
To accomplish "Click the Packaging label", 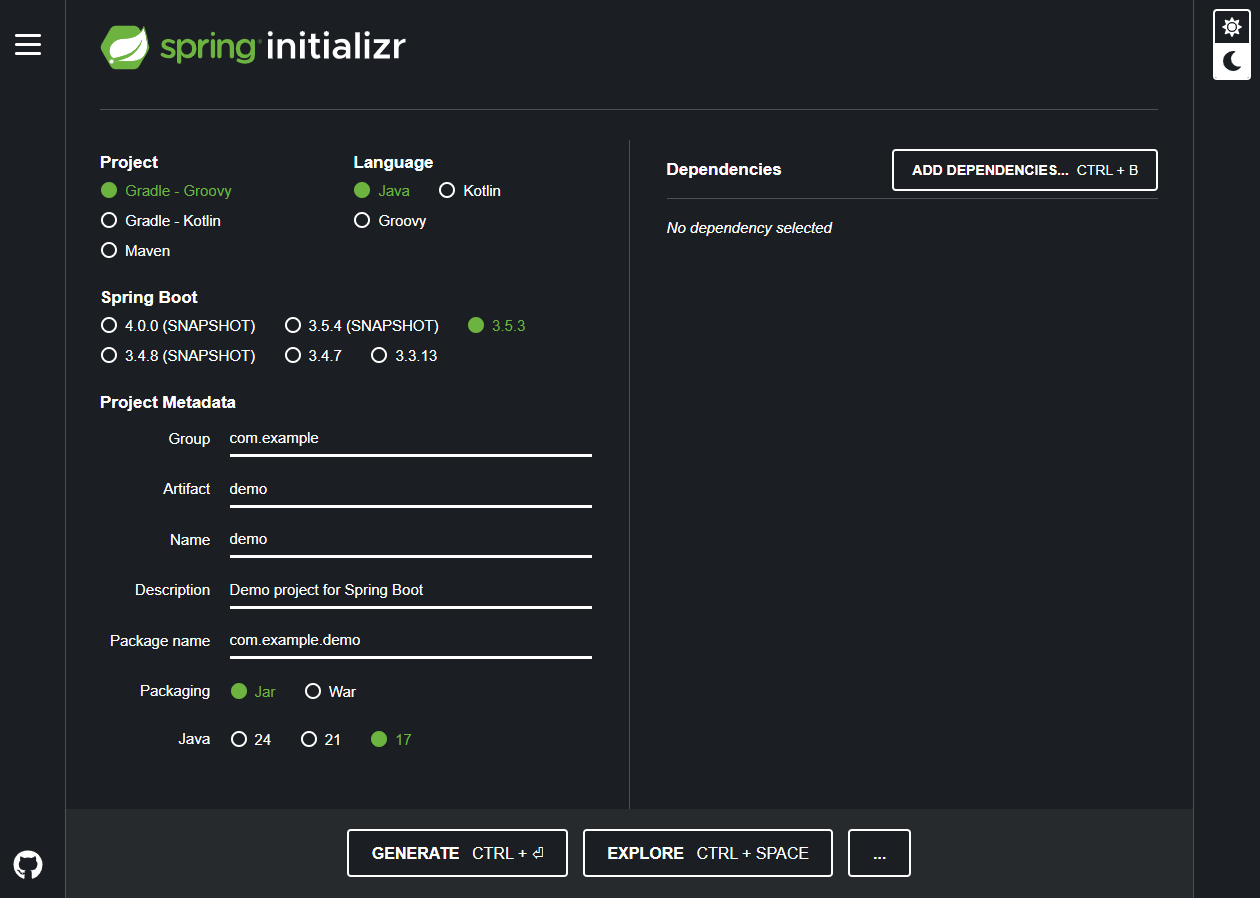I will point(175,691).
